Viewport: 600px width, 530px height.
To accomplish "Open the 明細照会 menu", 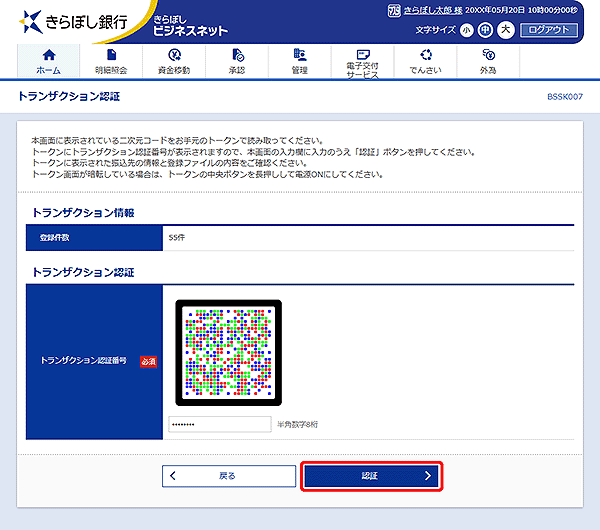I will pyautogui.click(x=111, y=61).
